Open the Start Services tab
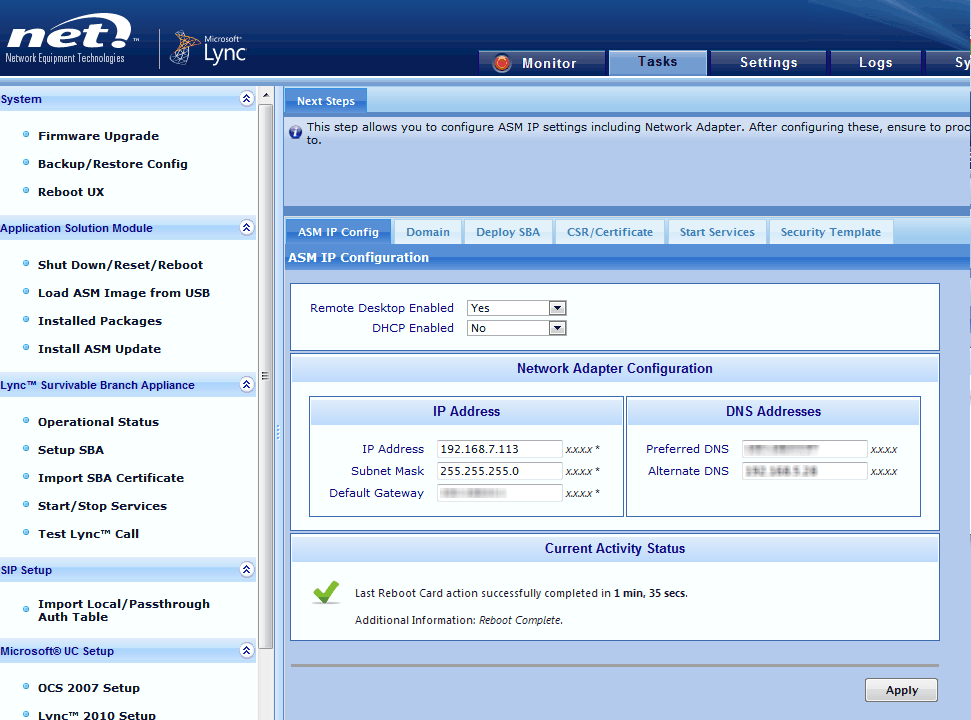This screenshot has height=720, width=971. click(x=716, y=230)
